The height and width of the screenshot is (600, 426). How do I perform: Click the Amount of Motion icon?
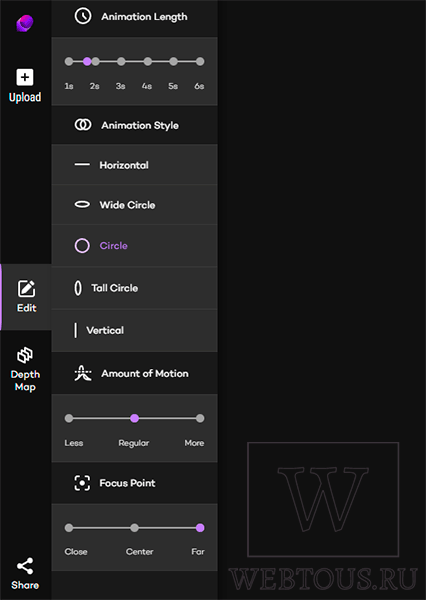pyautogui.click(x=83, y=373)
